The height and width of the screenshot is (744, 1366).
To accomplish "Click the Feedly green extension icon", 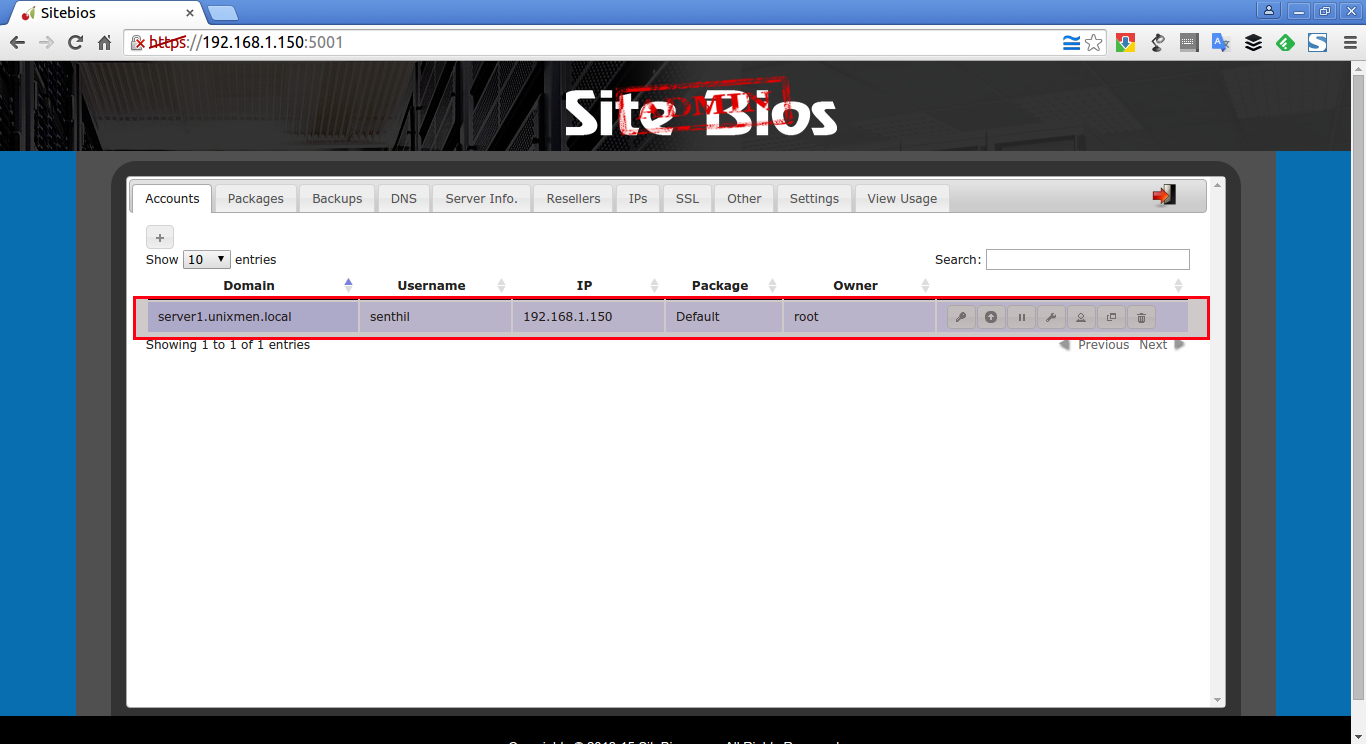I will [1285, 43].
